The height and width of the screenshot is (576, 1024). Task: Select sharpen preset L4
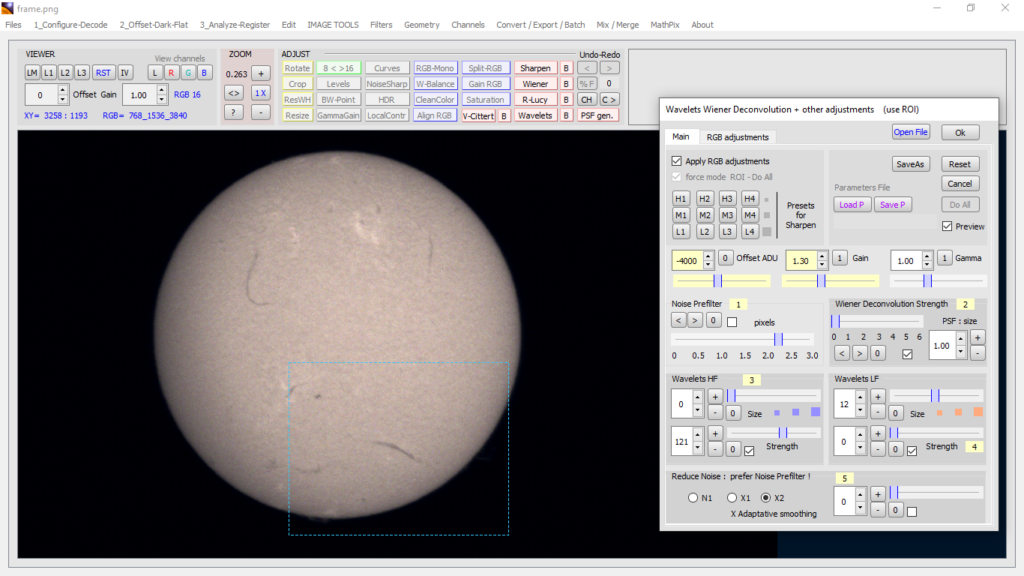(x=750, y=231)
